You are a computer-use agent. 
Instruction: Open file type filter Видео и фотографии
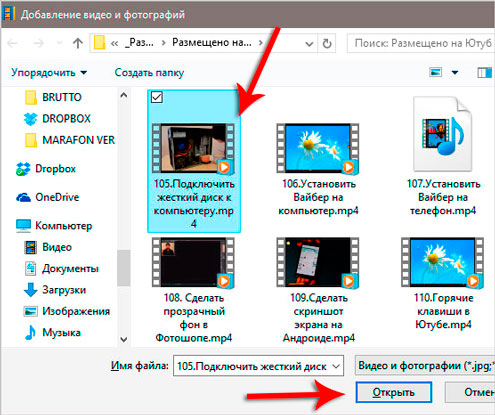click(425, 366)
